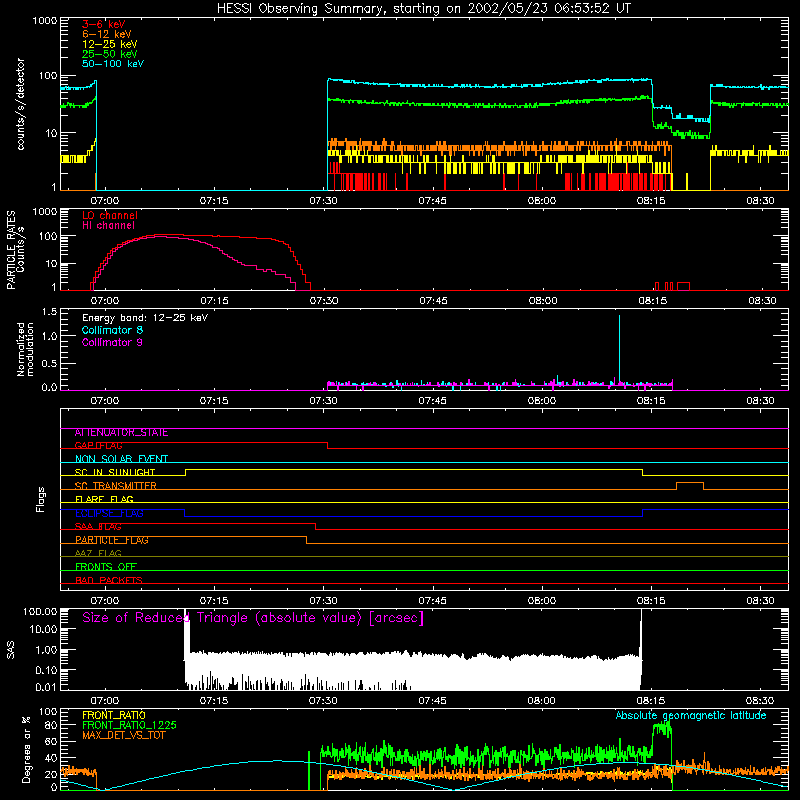Click the SC_IN_SUNLIGHT flag label
Screen dimensions: 800x800
(x=115, y=472)
